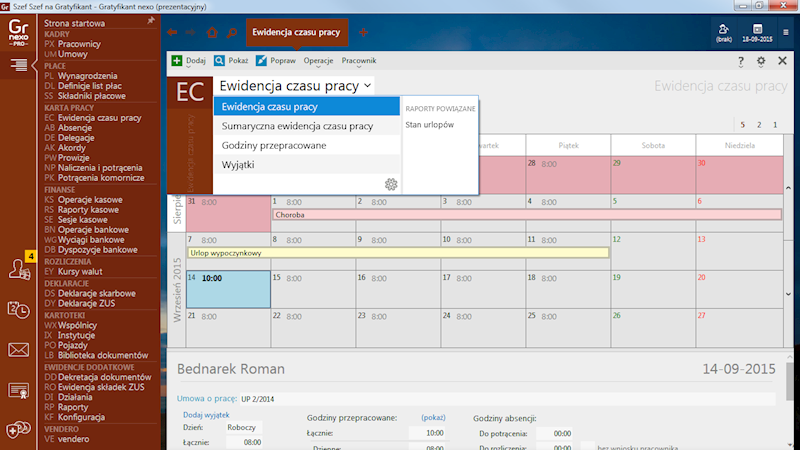Image resolution: width=800 pixels, height=450 pixels.
Task: Click the Dodaj wyjątek link
Action: tap(206, 415)
